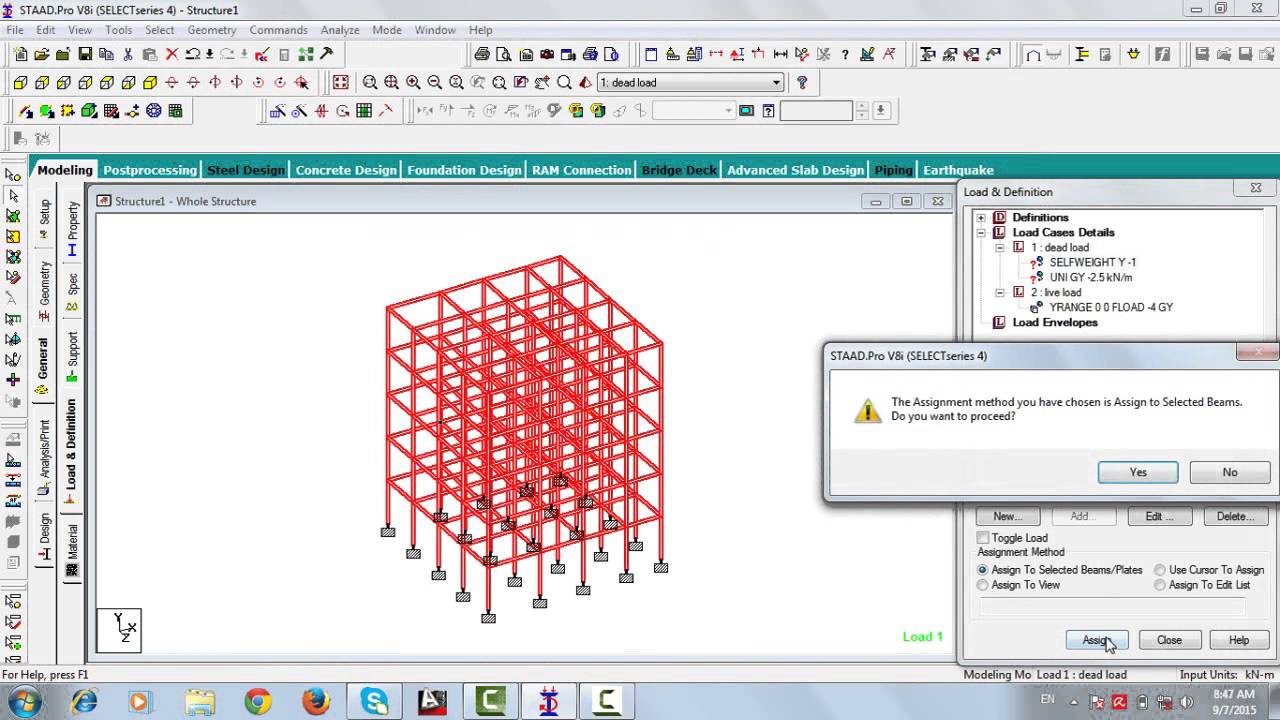1280x720 pixels.
Task: Click the Zoom Window icon
Action: pyautogui.click(x=370, y=83)
